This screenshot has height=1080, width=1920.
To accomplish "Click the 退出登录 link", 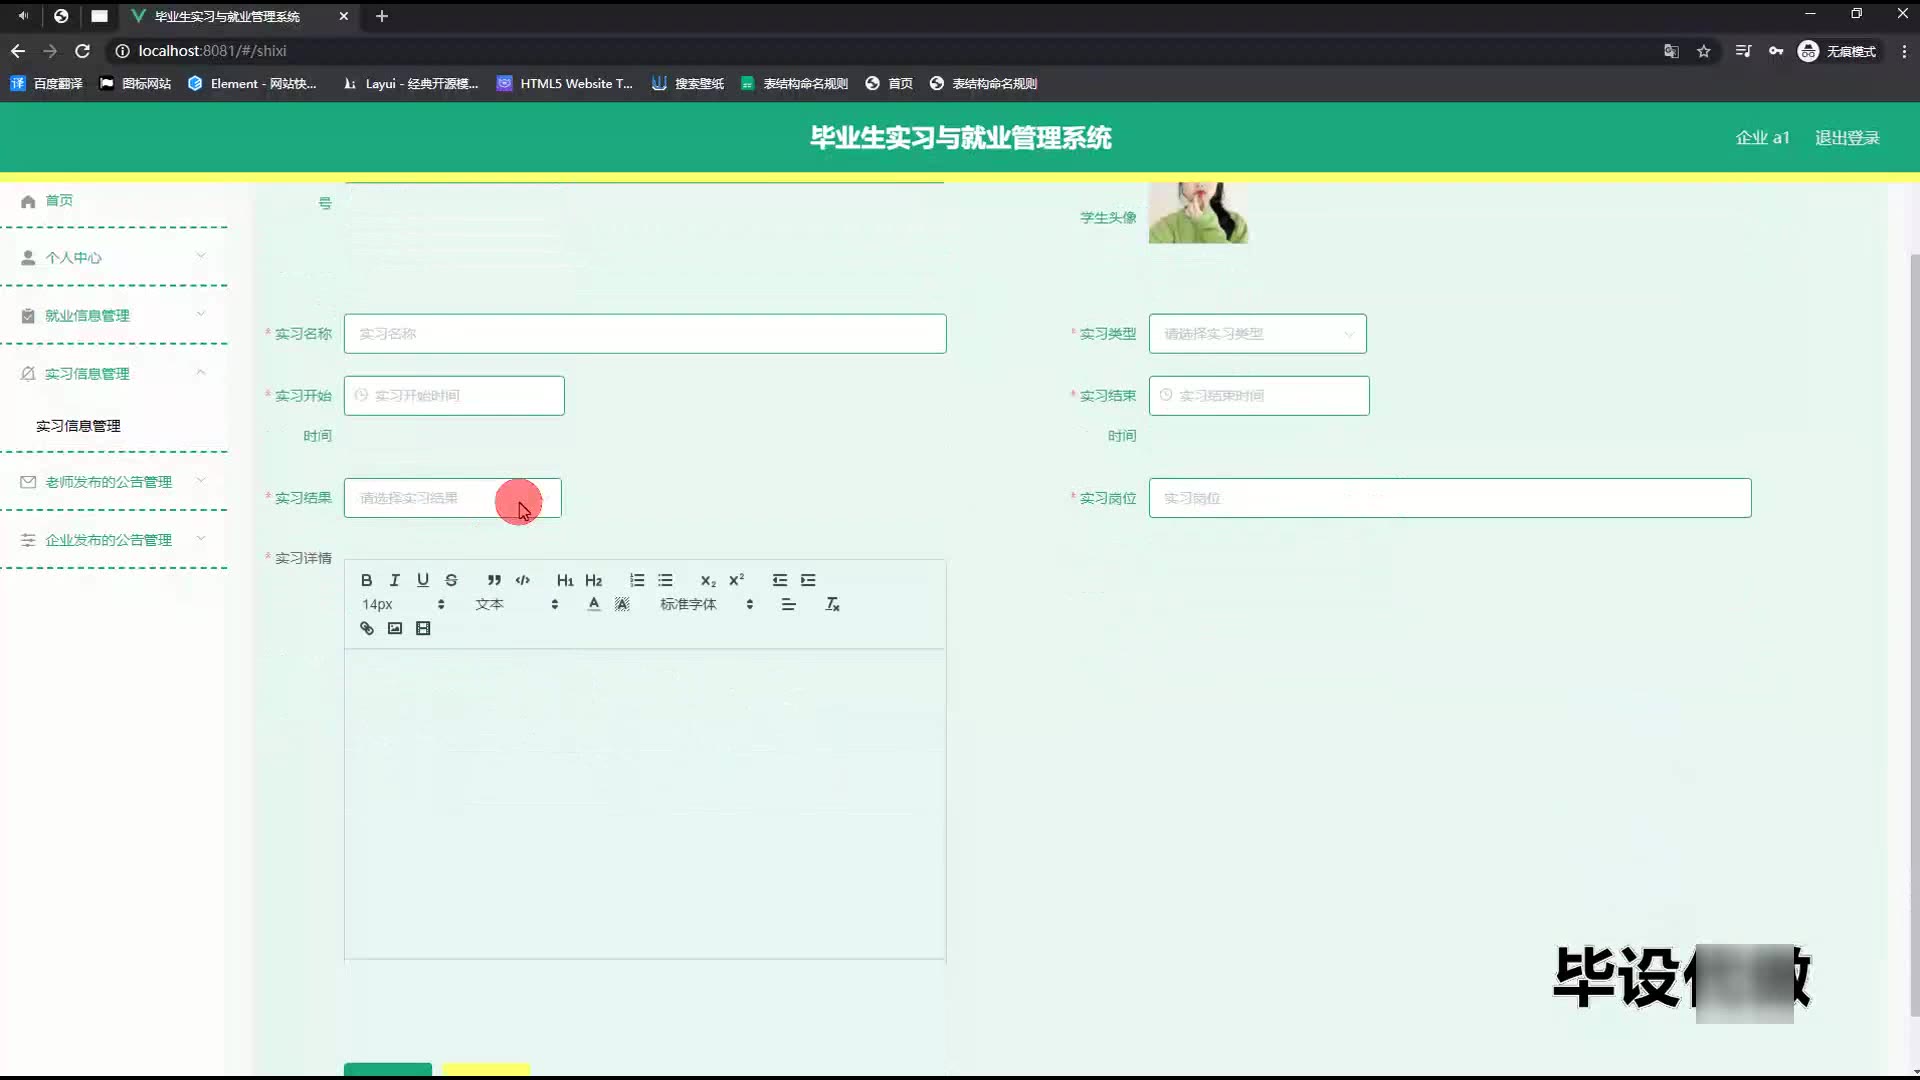I will pos(1846,138).
